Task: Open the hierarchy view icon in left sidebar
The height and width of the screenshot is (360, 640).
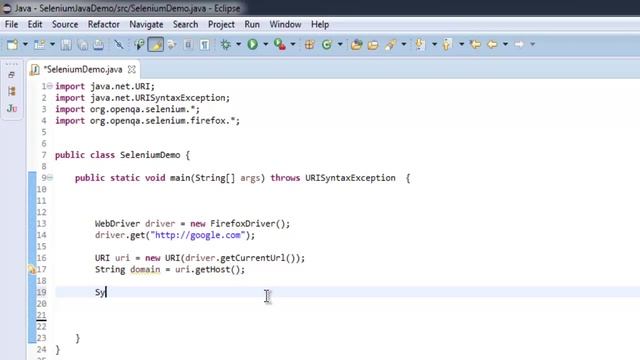Action: (x=11, y=91)
